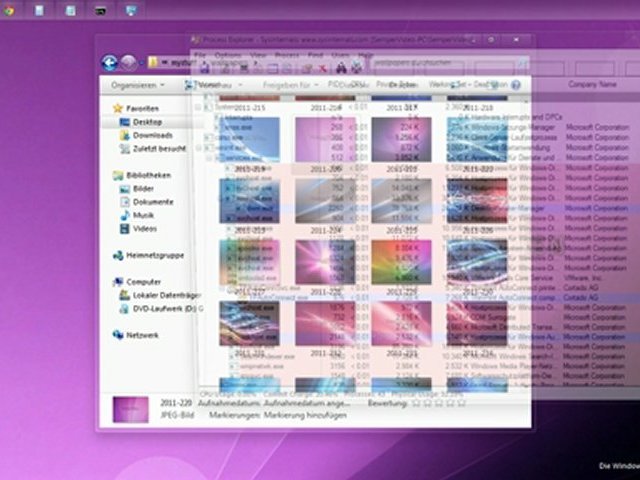The width and height of the screenshot is (640, 480).
Task: Click the Explorer forward arrow button
Action: 130,62
